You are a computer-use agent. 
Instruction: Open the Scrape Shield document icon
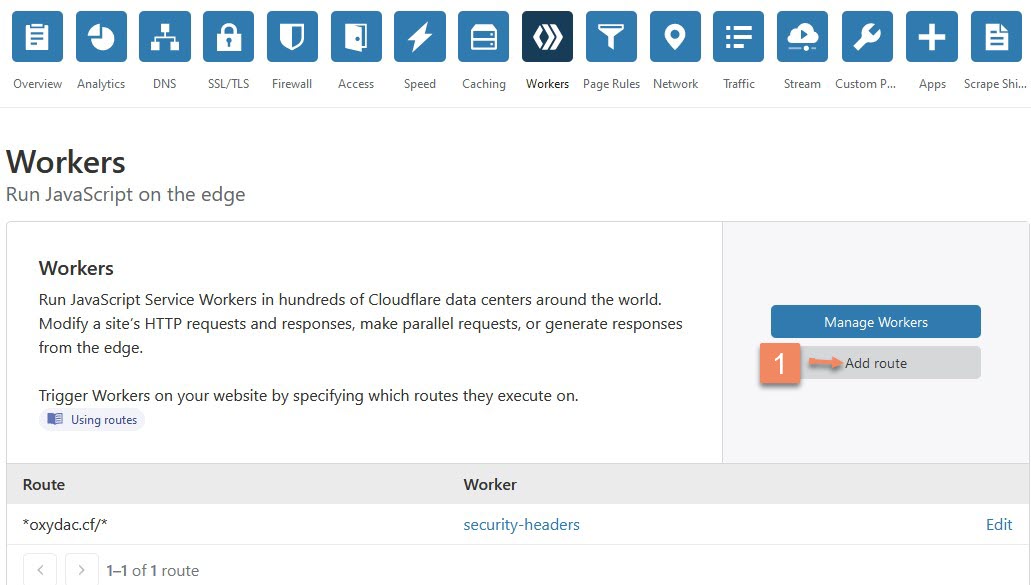(995, 37)
